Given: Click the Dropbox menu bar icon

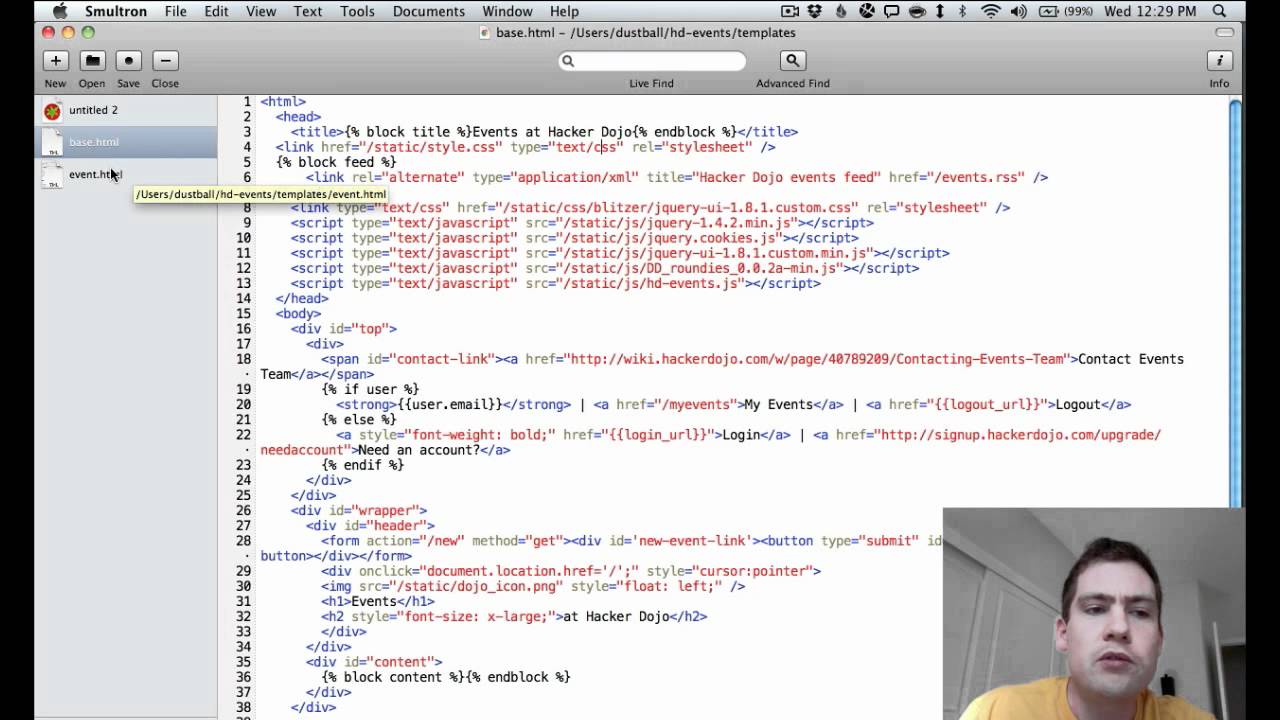Looking at the screenshot, I should point(816,11).
